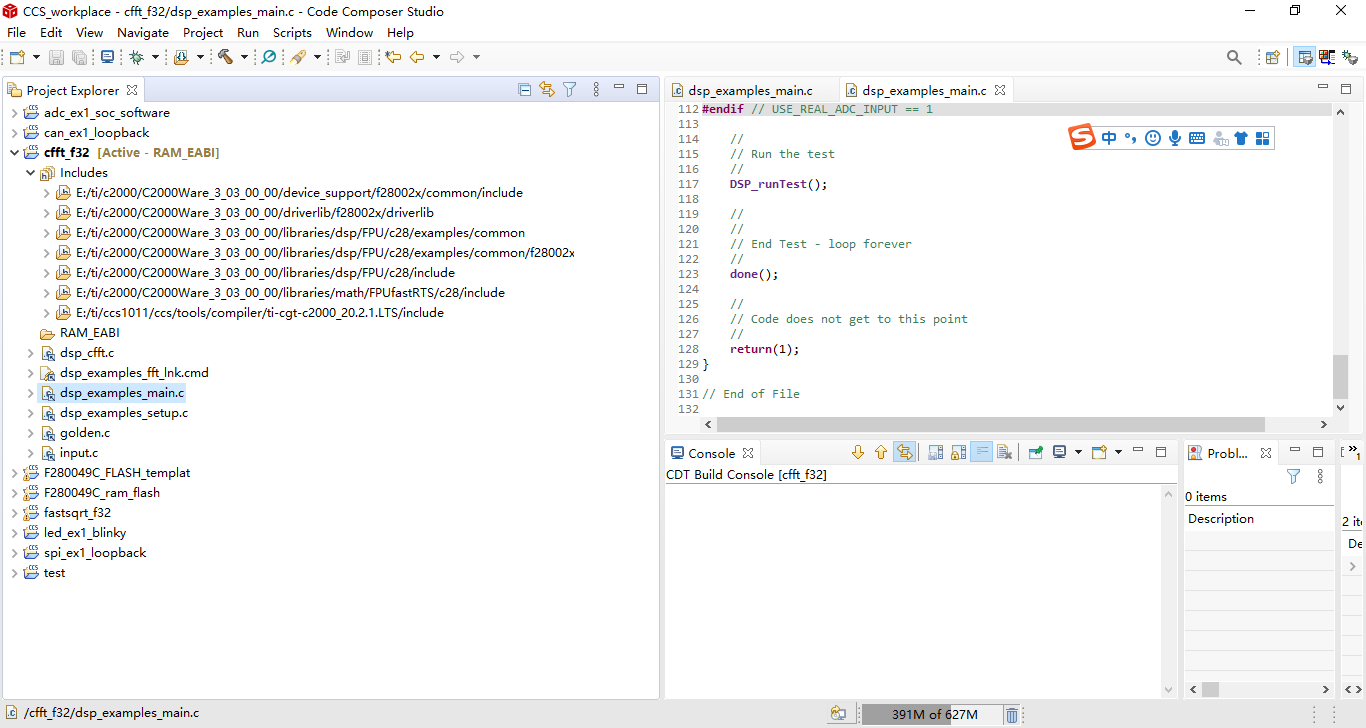Screen dimensions: 1366x728
Task: Toggle the Console scroll lock icon
Action: (x=959, y=453)
